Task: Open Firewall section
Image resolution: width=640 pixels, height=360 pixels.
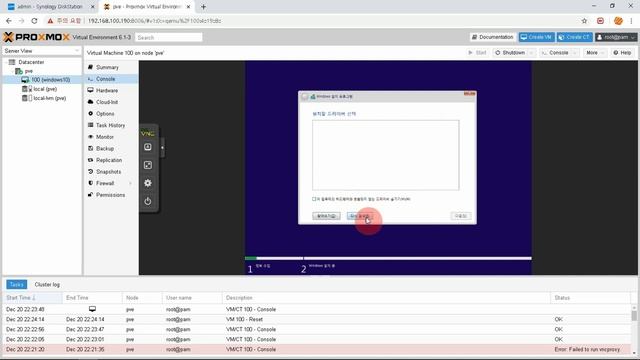Action: (105, 183)
